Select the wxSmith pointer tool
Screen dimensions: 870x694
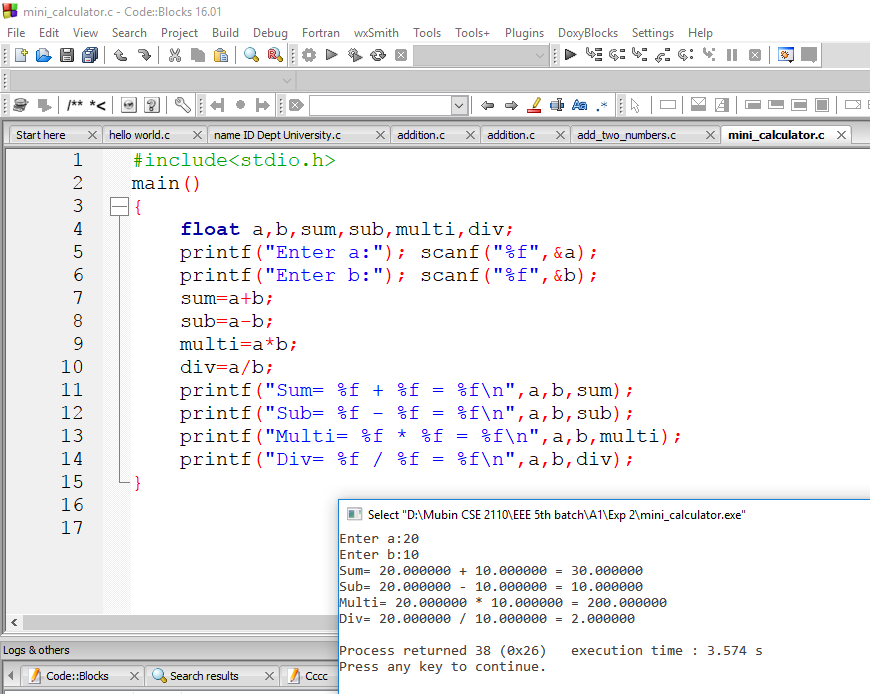pos(634,103)
